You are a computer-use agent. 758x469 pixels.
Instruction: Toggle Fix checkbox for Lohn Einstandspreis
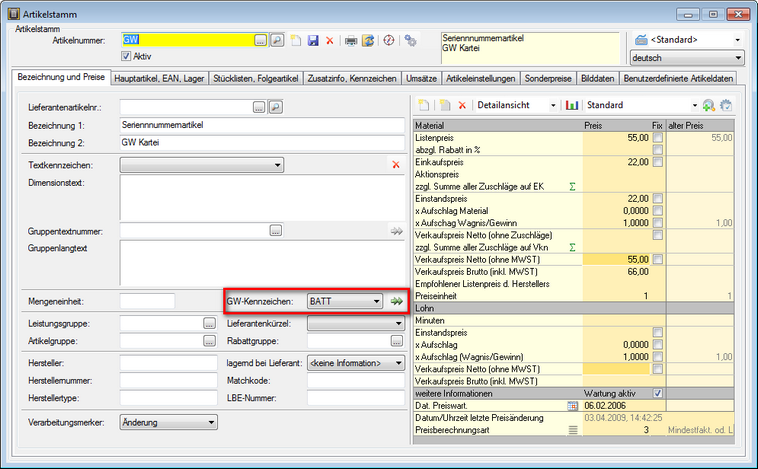[657, 332]
